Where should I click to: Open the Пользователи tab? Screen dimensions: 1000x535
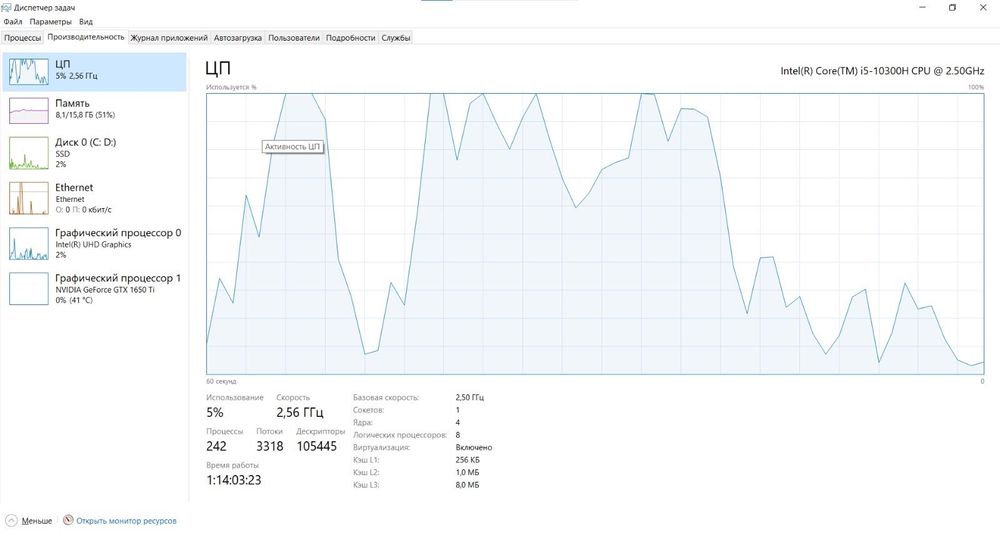tap(293, 38)
